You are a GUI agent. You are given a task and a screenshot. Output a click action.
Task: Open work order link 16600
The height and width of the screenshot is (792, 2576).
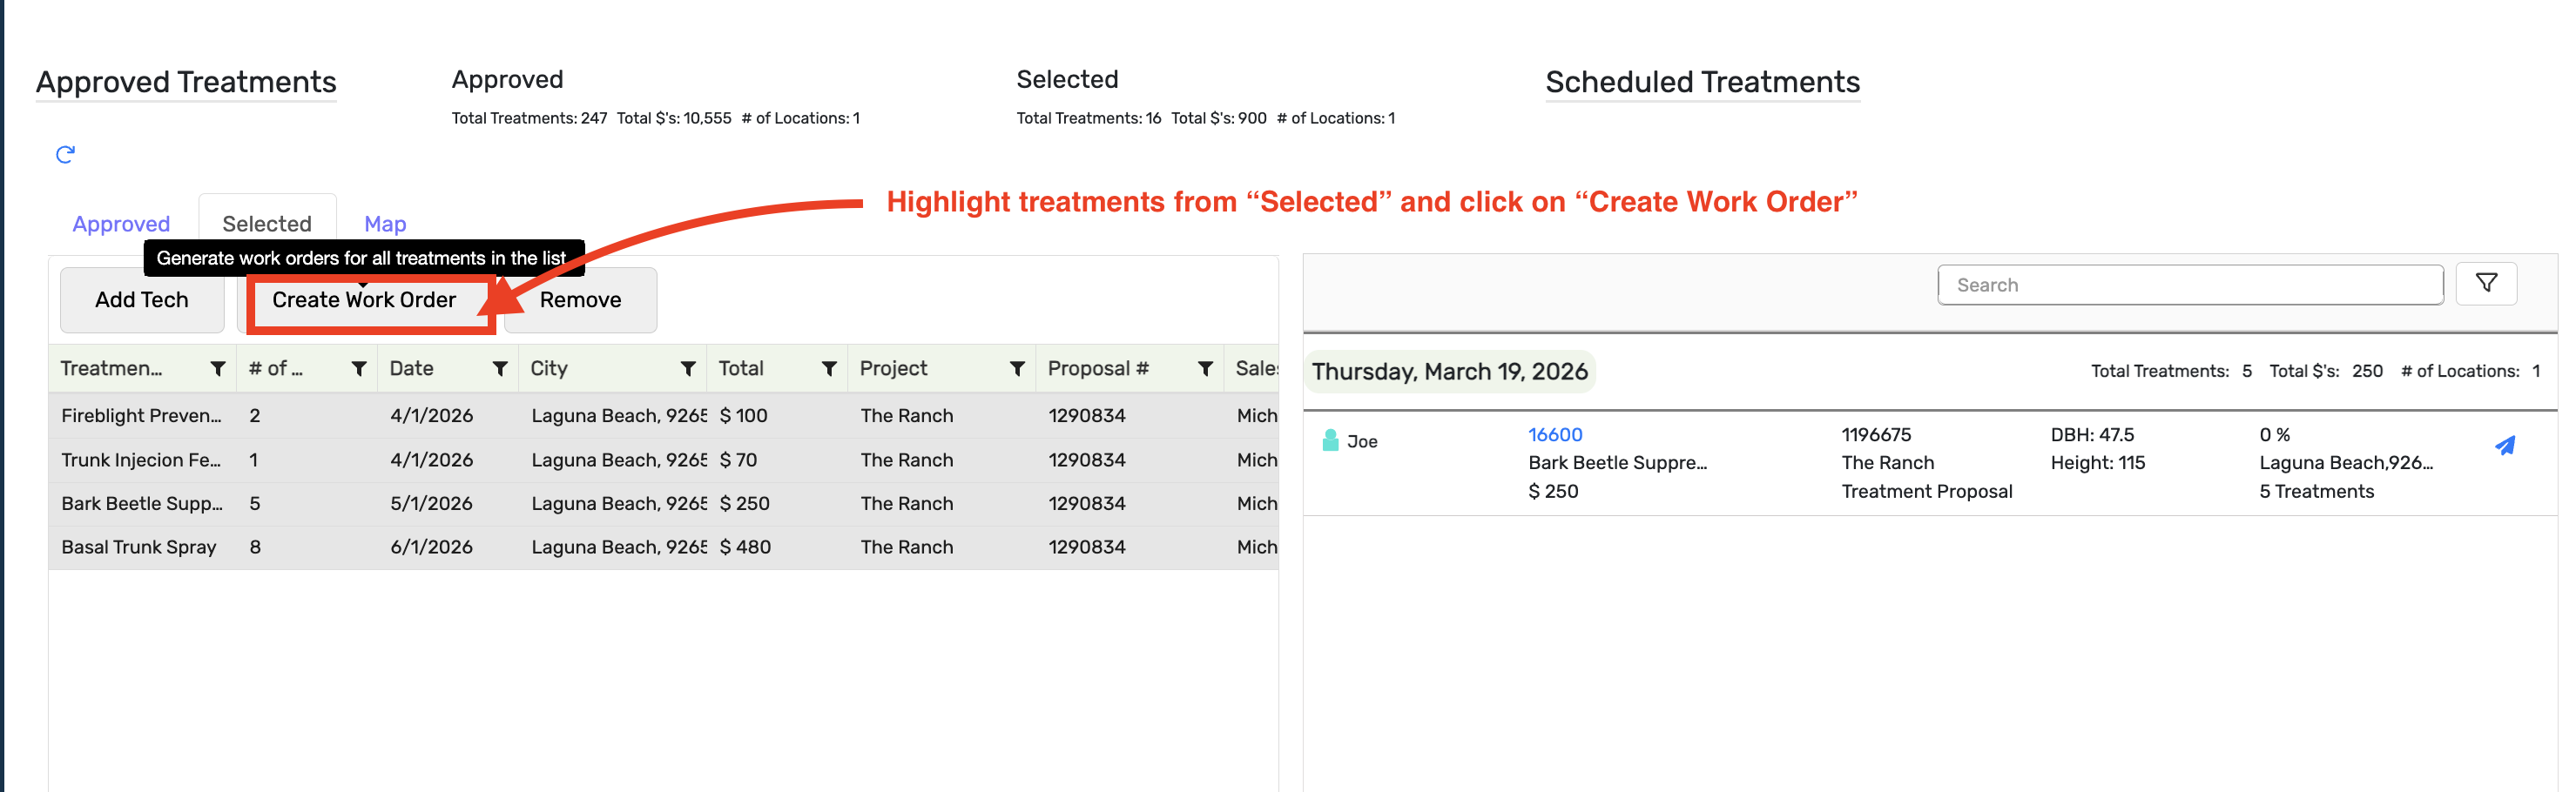1555,435
